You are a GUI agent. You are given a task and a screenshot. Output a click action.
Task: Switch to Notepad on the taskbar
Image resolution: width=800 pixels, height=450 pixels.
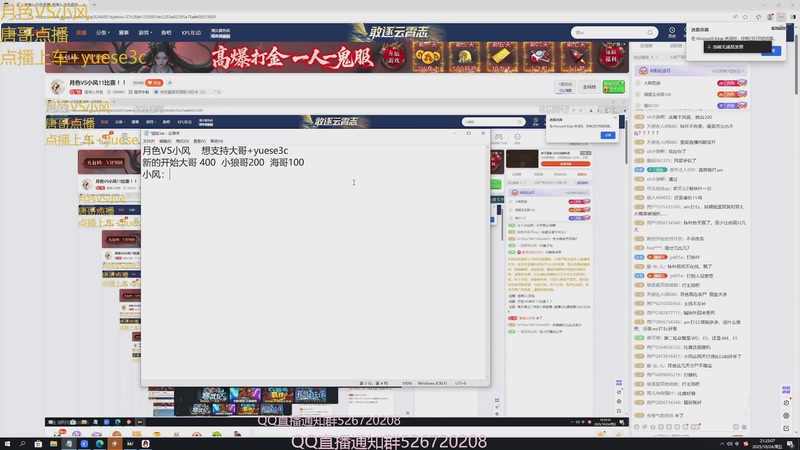point(68,444)
